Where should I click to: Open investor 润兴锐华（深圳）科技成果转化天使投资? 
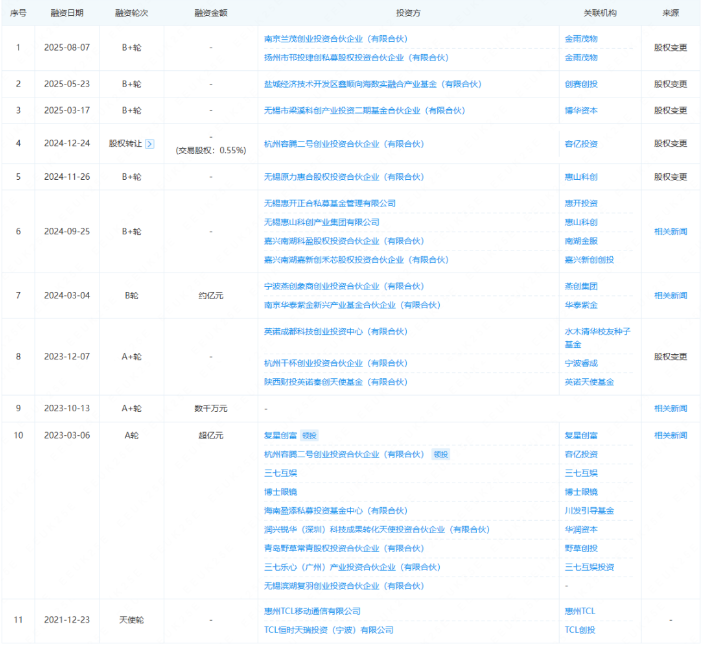377,530
